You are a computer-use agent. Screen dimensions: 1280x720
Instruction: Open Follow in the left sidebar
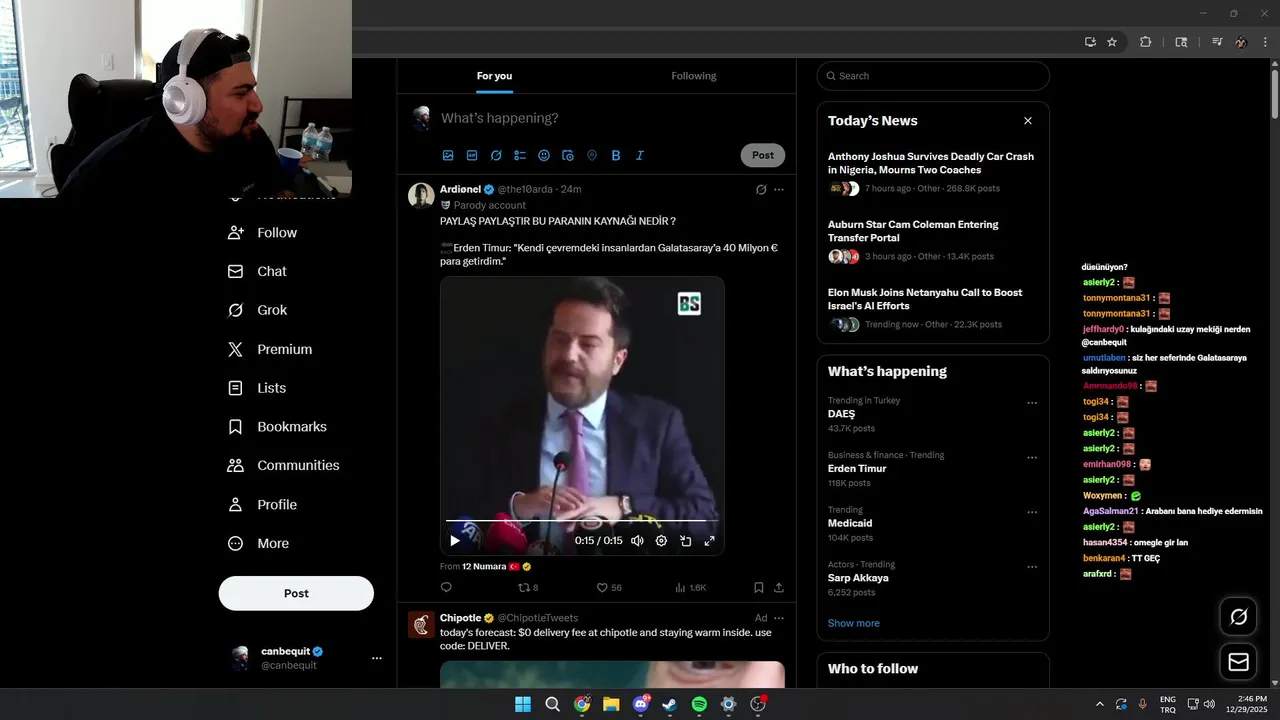point(263,232)
